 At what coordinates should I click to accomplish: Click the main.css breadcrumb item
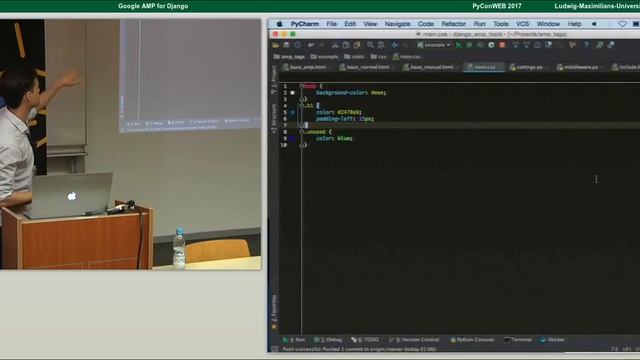point(407,57)
